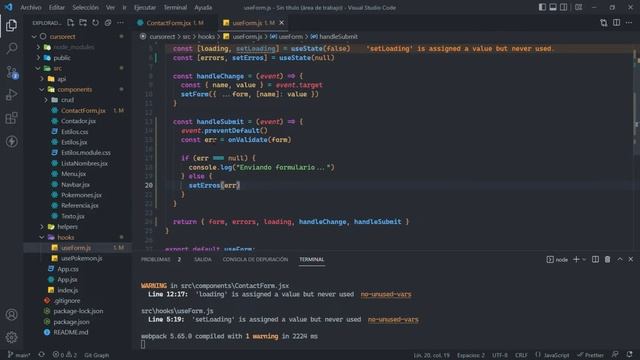
Task: Open Source Control view in activity bar
Action: pyautogui.click(x=11, y=72)
